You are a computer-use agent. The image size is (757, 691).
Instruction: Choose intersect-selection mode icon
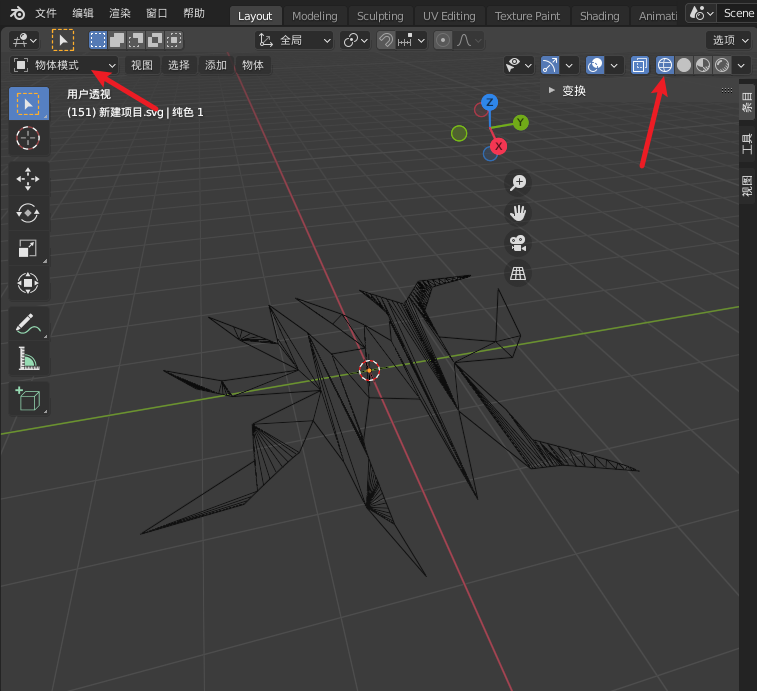click(174, 40)
